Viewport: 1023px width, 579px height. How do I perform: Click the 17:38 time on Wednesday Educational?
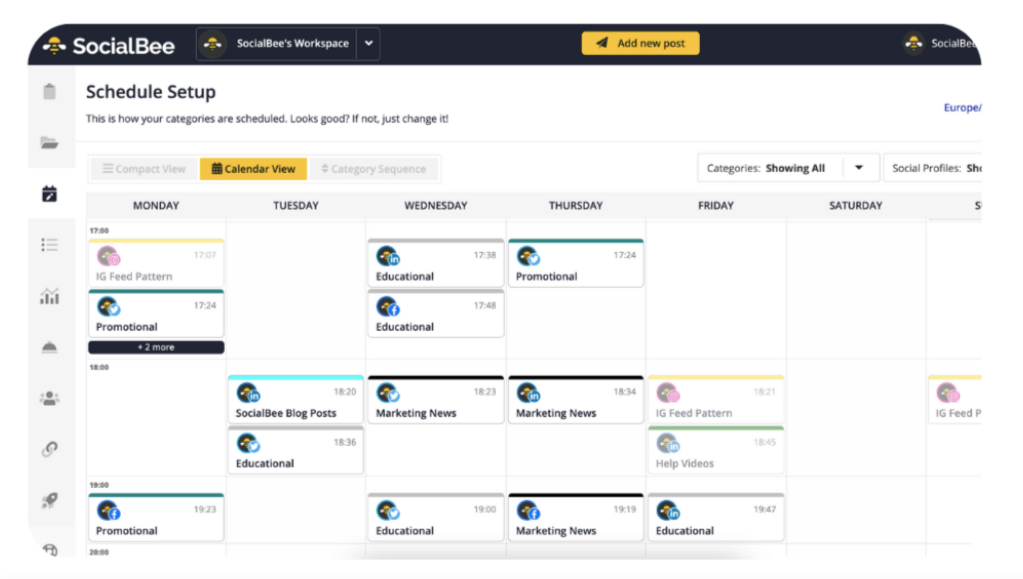(485, 255)
